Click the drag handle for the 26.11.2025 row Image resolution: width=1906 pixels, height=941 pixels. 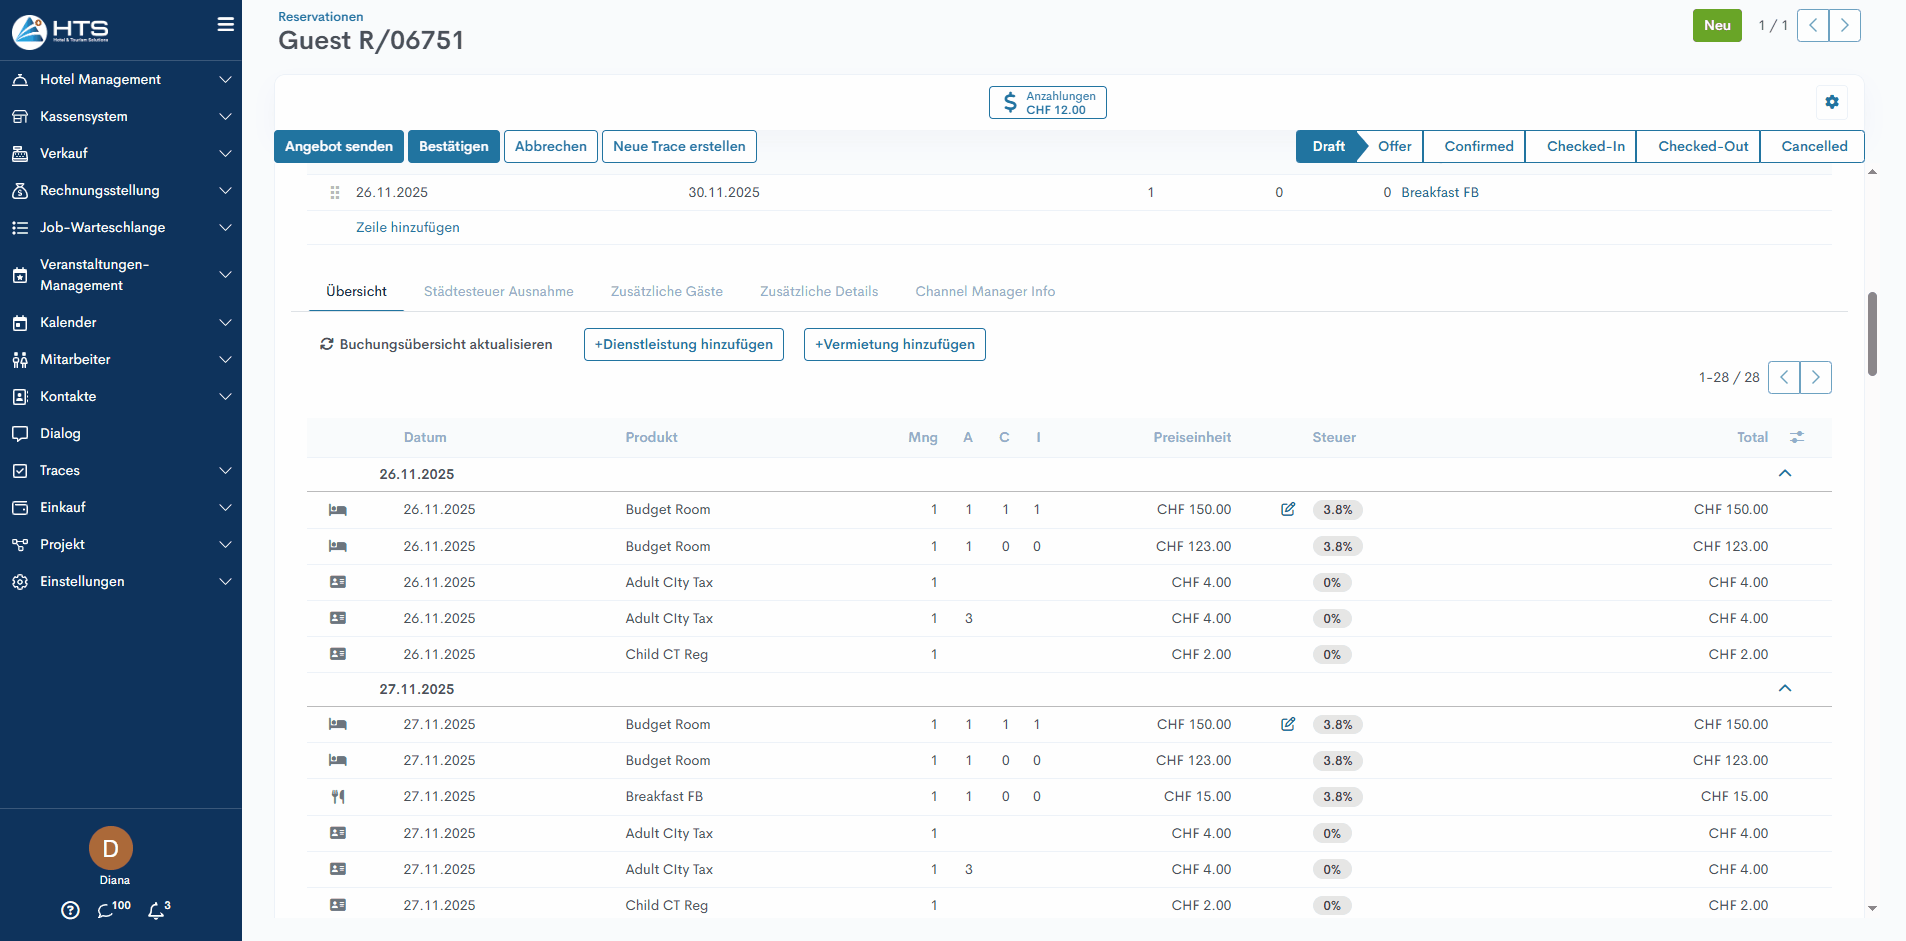(335, 192)
